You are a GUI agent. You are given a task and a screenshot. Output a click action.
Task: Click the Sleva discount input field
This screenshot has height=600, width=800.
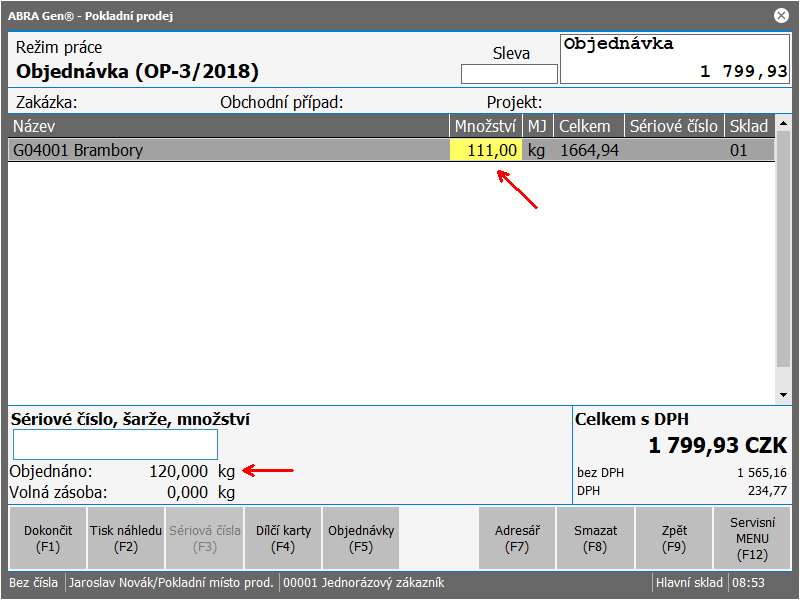tap(509, 74)
